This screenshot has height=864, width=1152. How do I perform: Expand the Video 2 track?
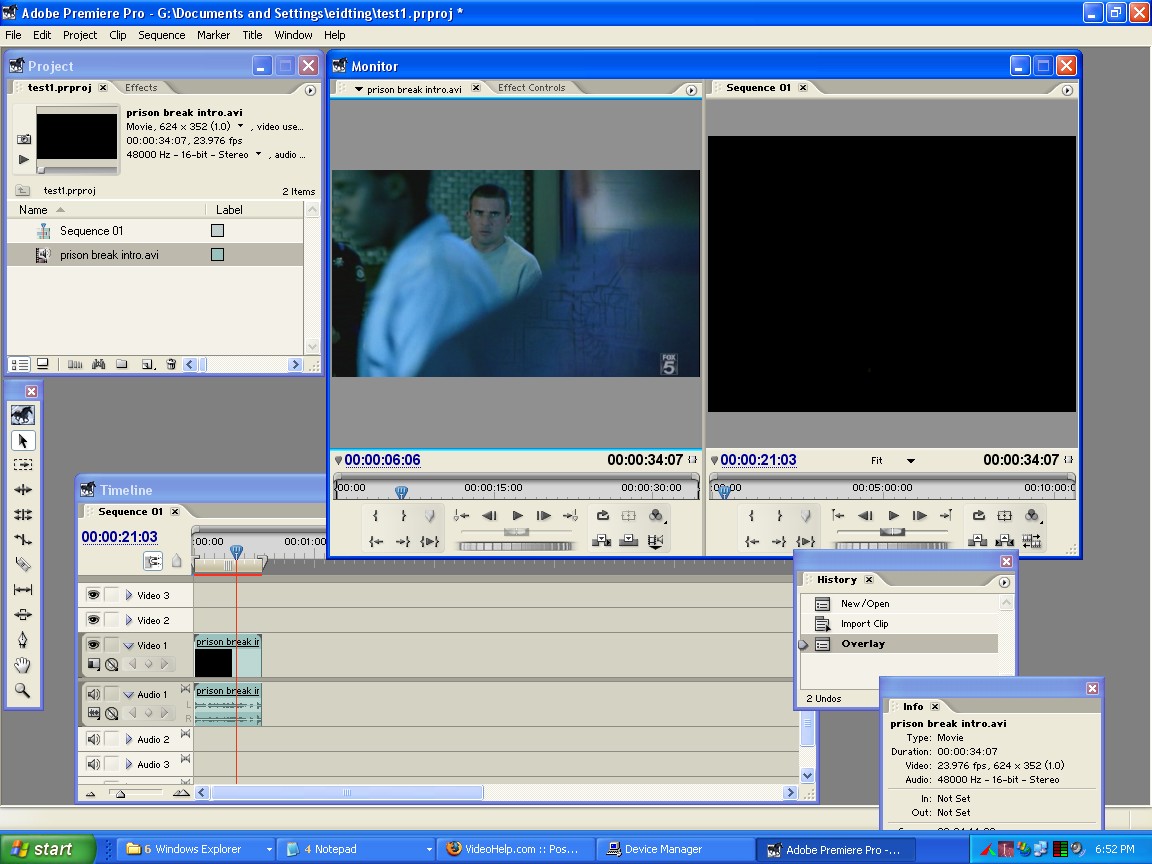click(x=129, y=620)
